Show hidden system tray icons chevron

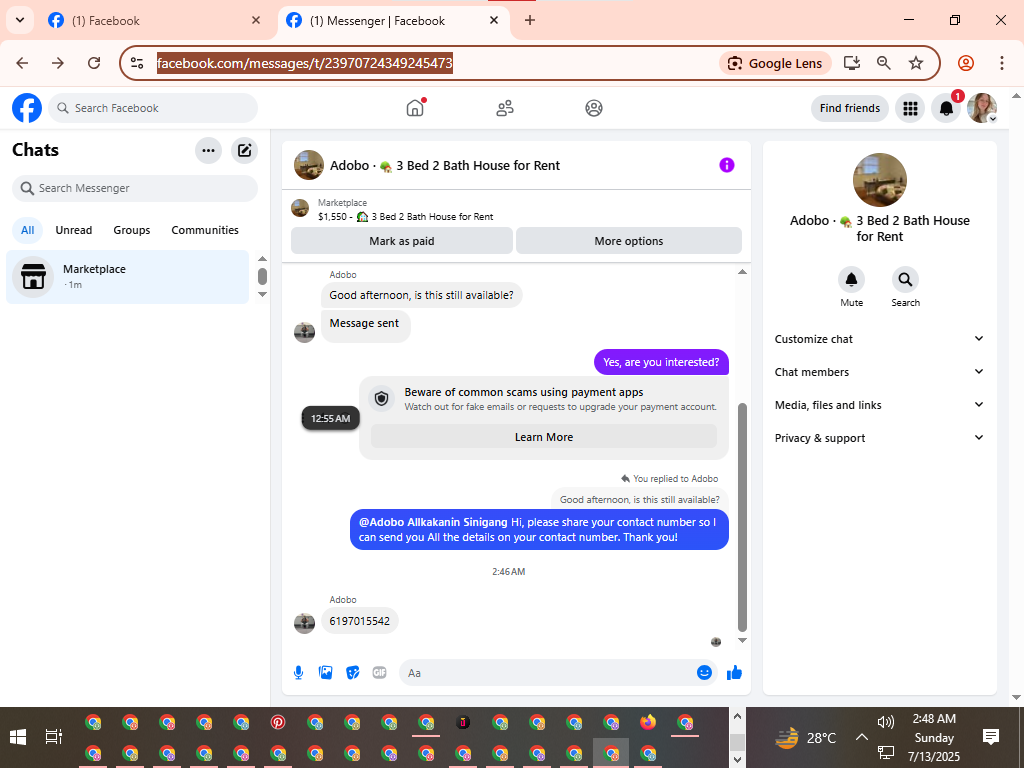click(x=861, y=737)
